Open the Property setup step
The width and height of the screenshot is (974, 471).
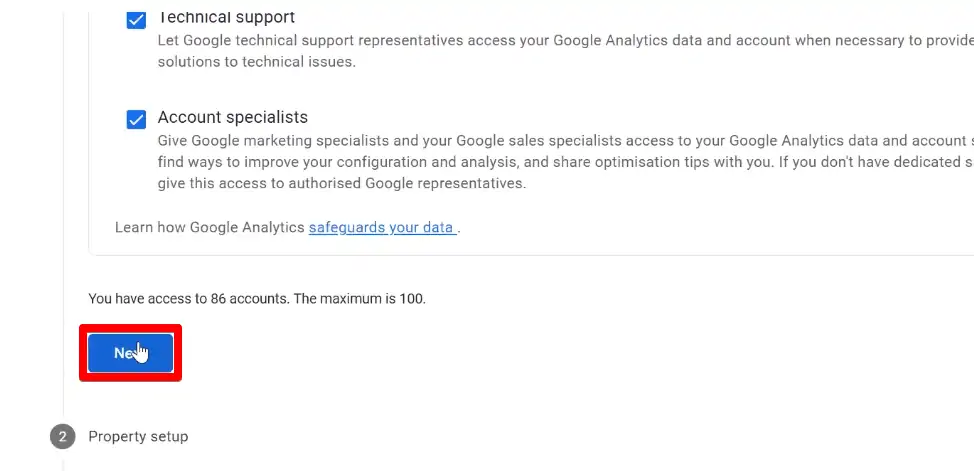click(x=138, y=437)
